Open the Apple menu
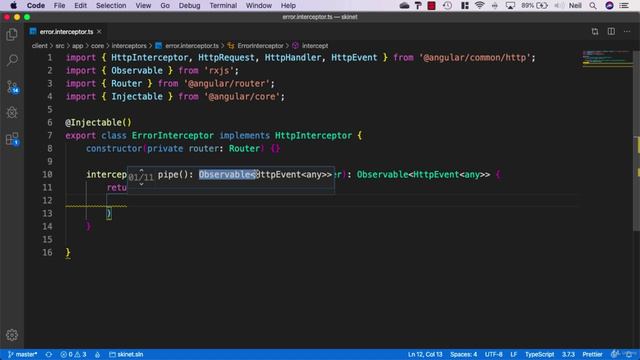The image size is (640, 360). [13, 5]
